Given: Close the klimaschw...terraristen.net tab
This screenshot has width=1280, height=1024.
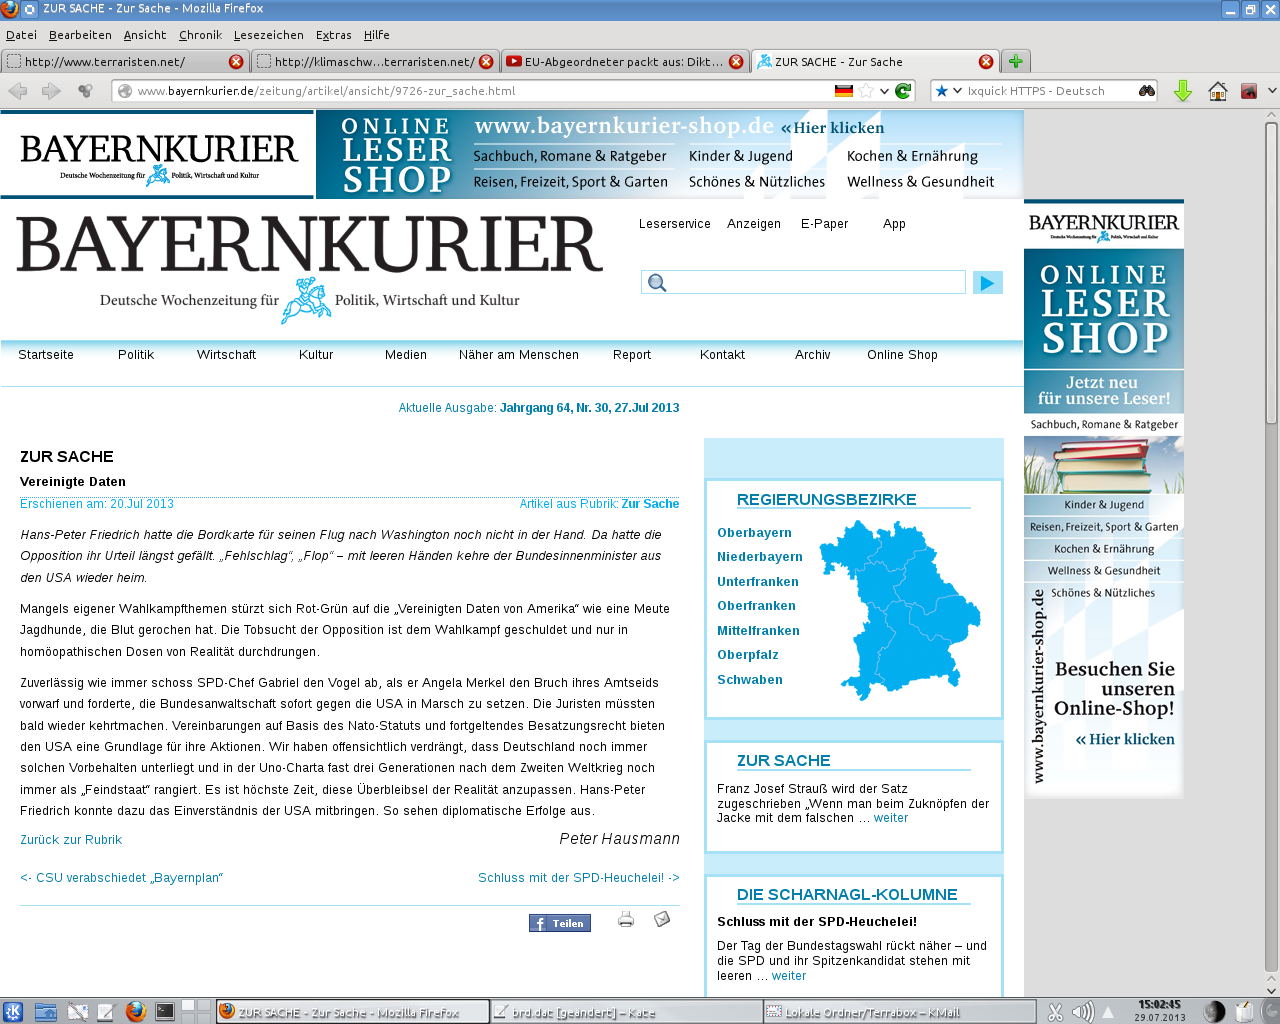Looking at the screenshot, I should 486,62.
